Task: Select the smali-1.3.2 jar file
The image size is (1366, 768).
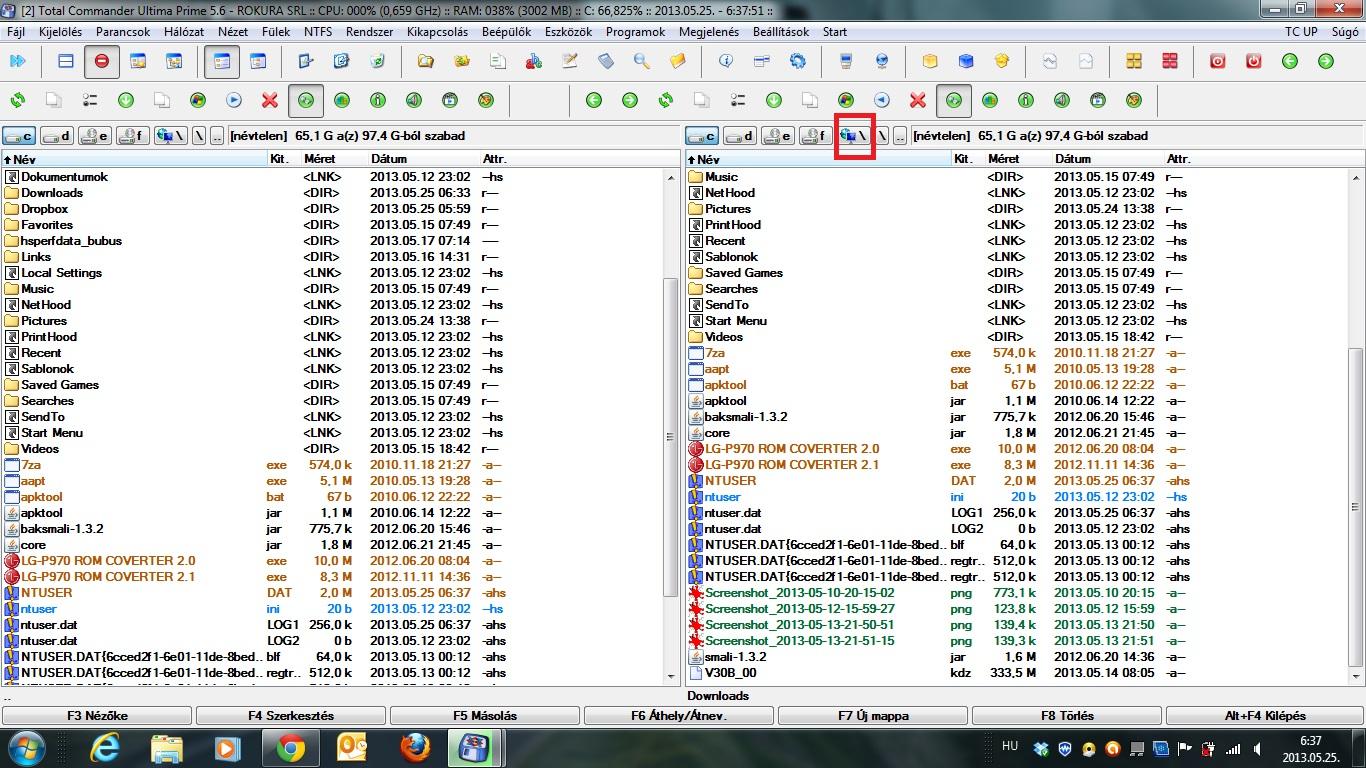Action: (x=735, y=657)
